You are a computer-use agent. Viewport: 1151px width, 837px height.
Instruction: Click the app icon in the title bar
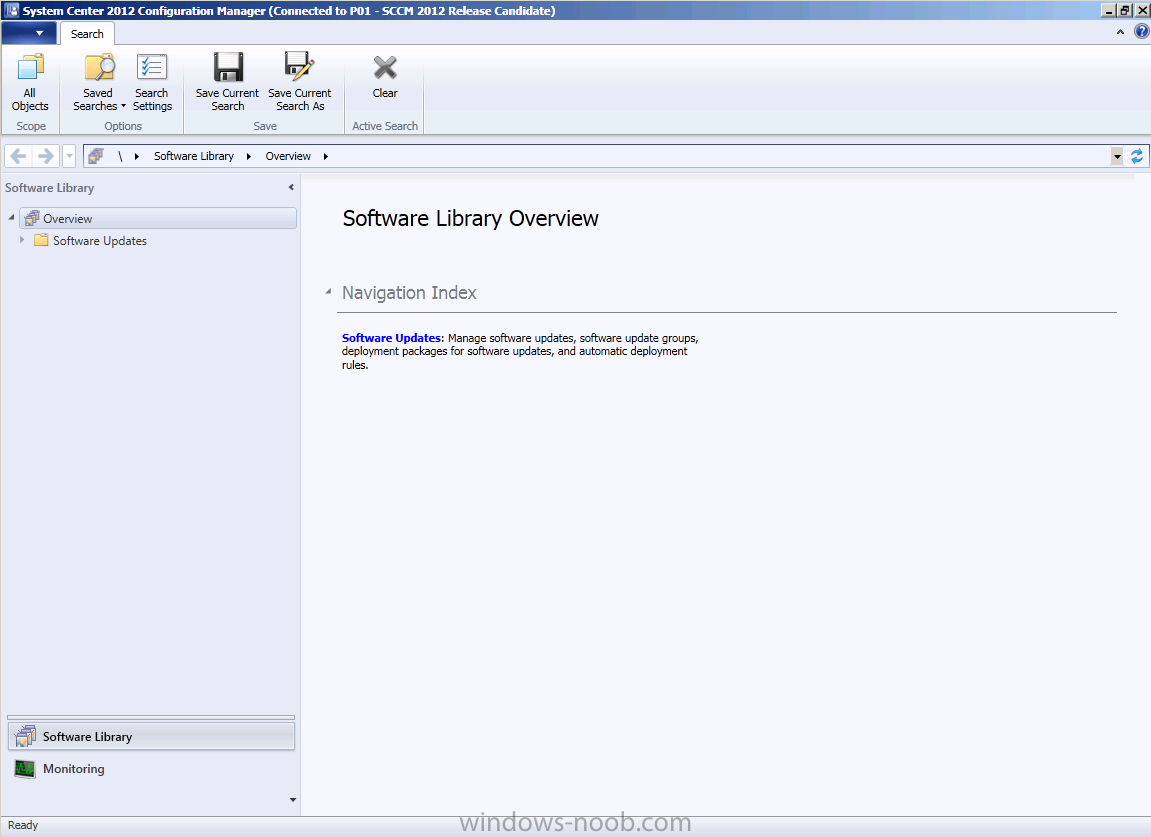pos(11,10)
